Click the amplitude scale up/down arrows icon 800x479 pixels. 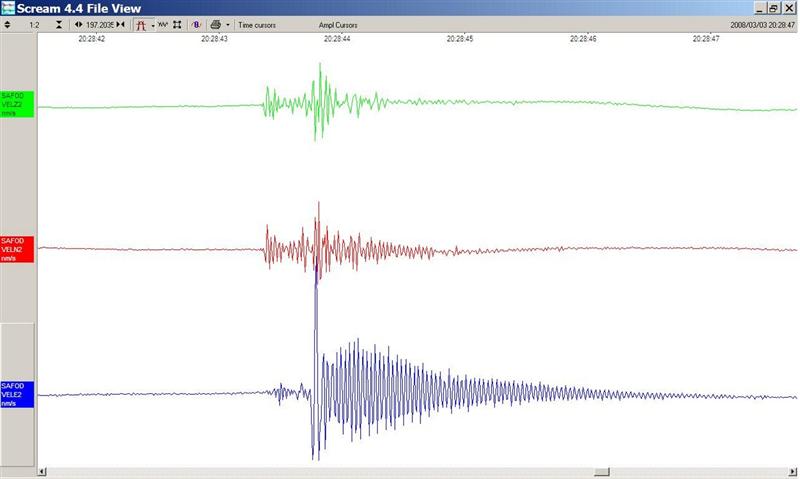click(x=8, y=24)
